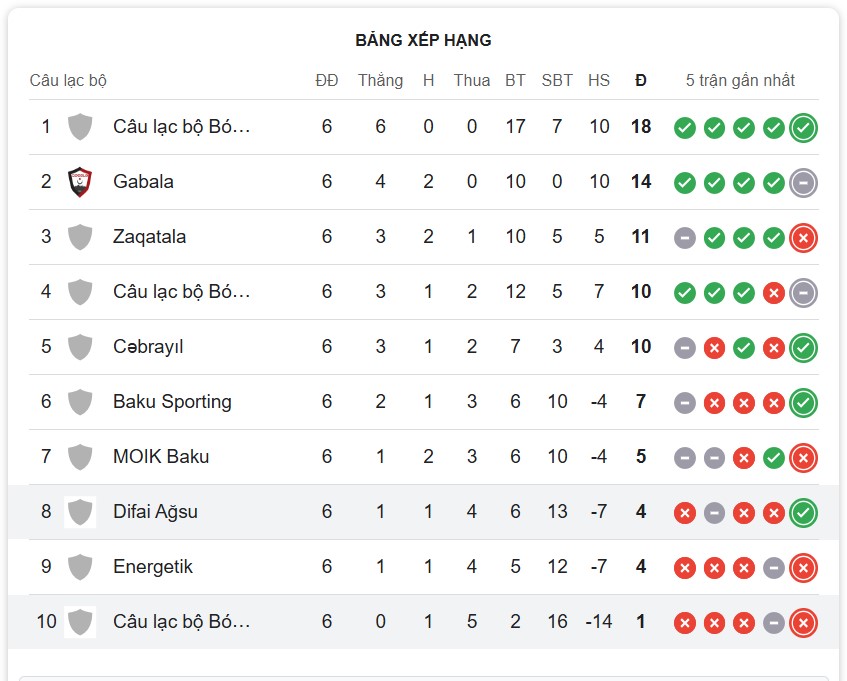Click the gray draw marker ending Gabala's form run
Screen dimensions: 847x681
(x=801, y=183)
